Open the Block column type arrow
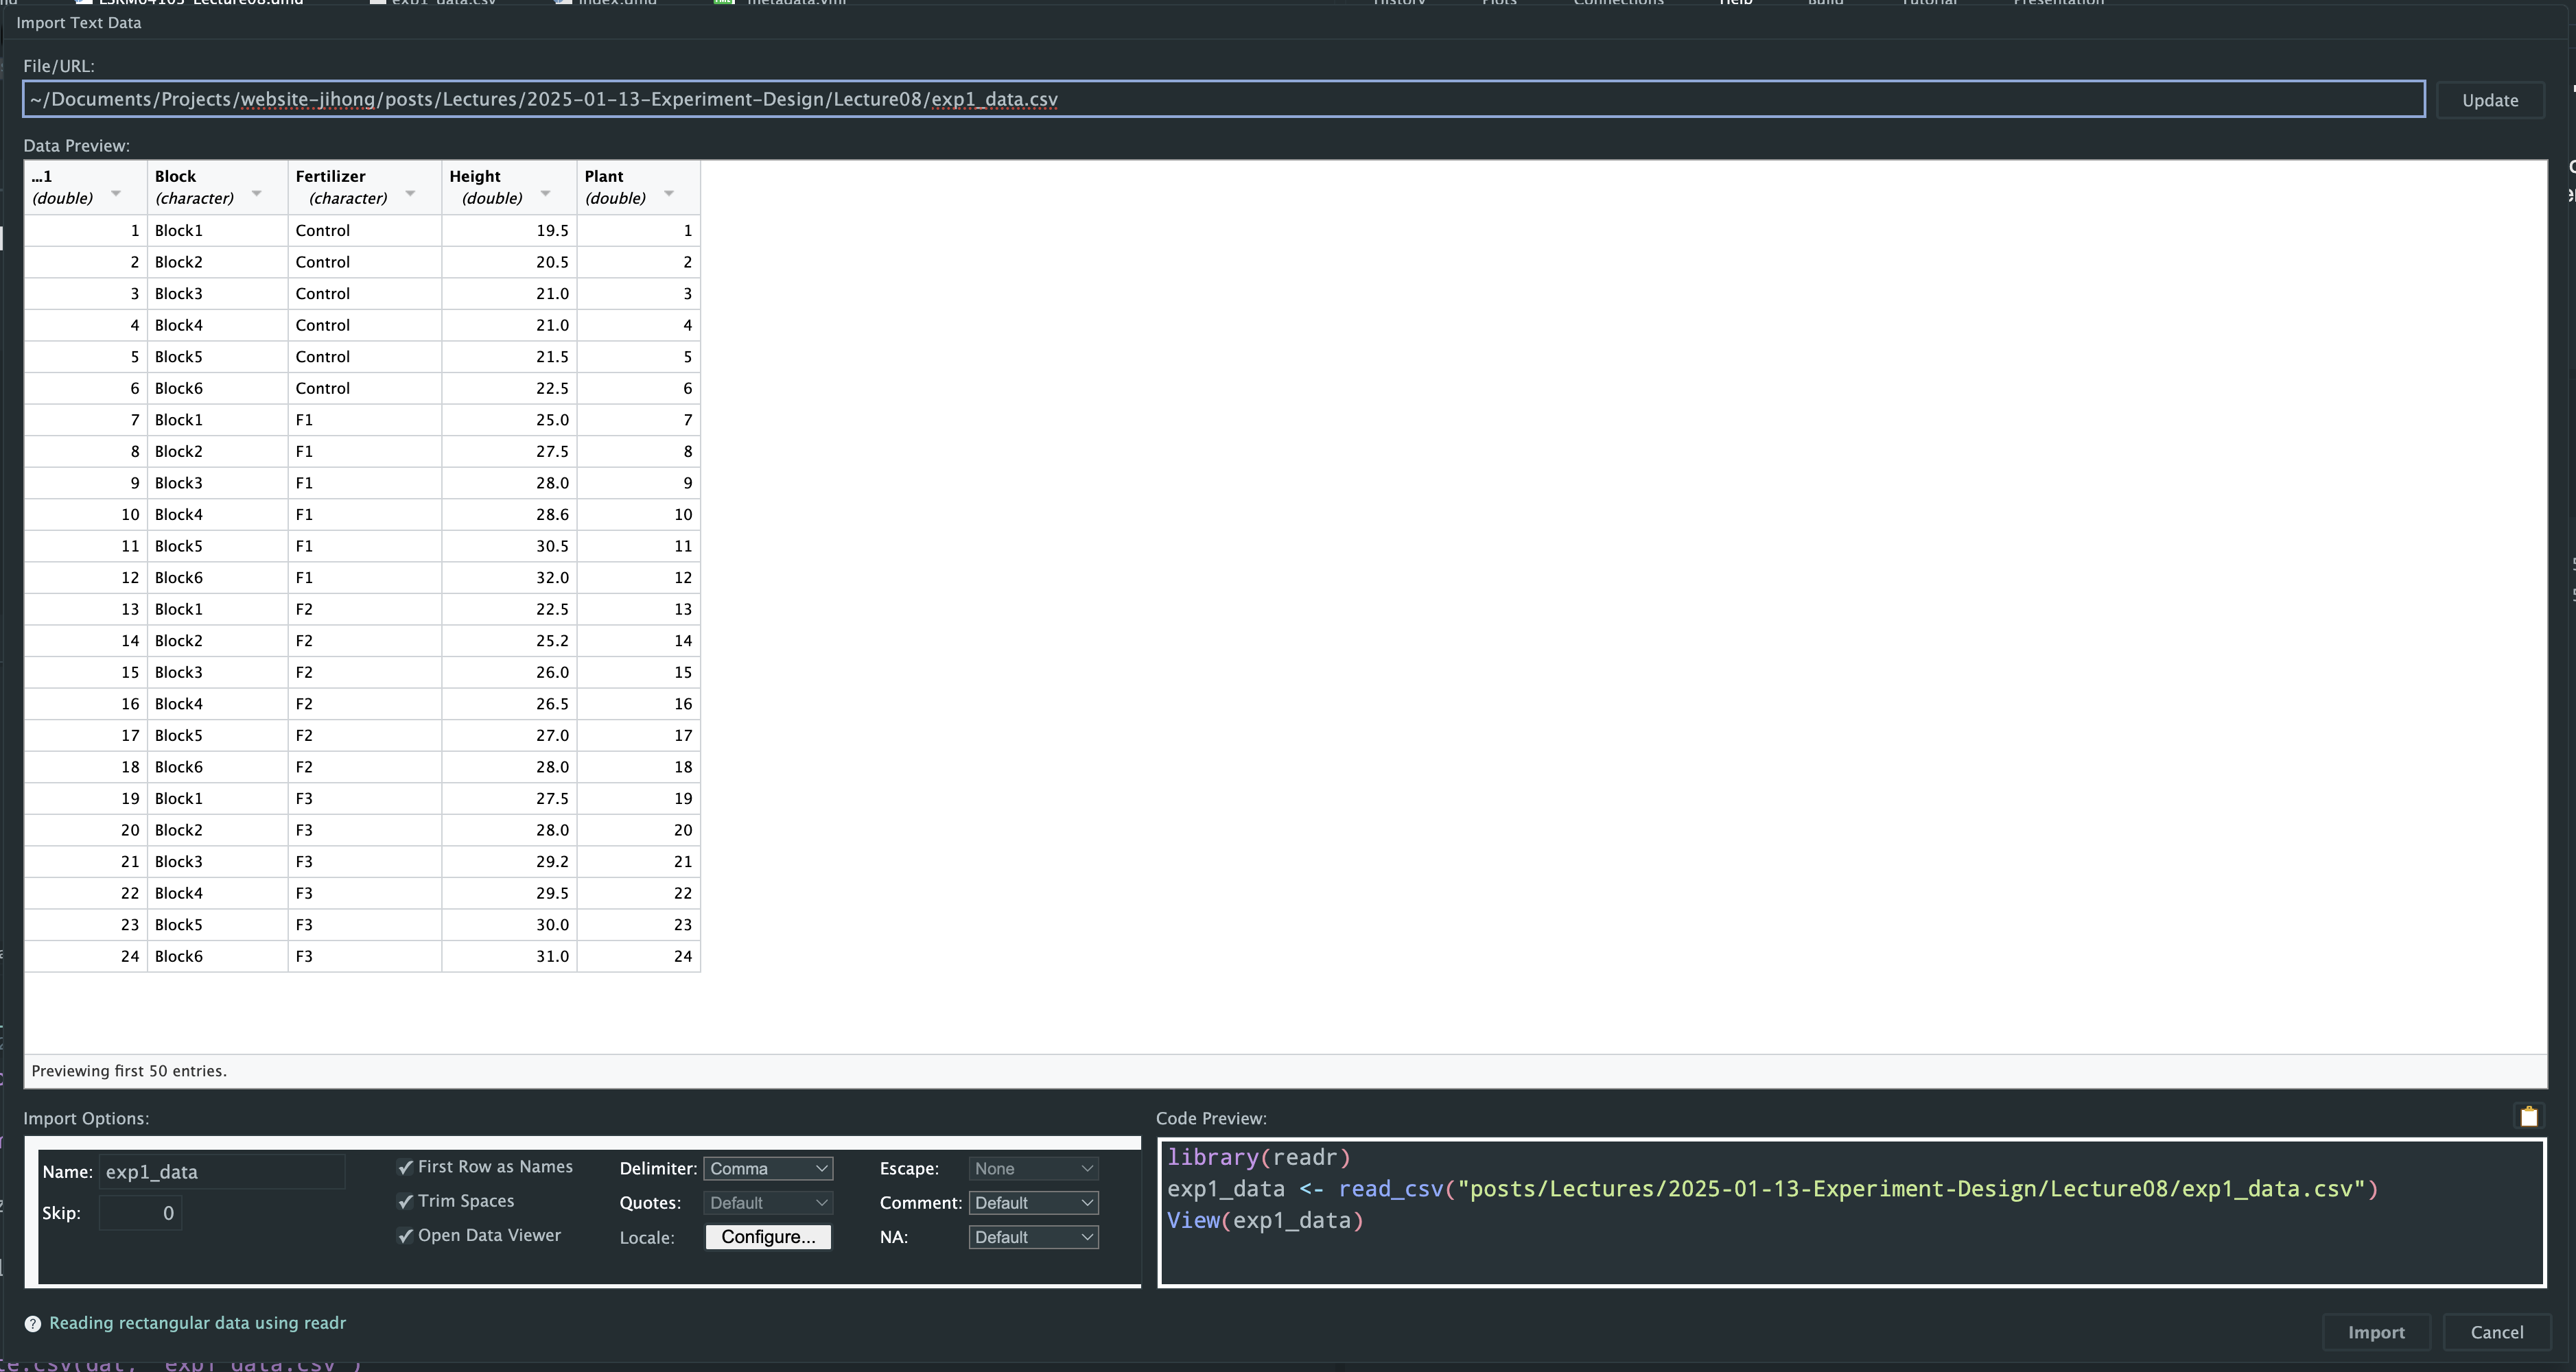The width and height of the screenshot is (2576, 1372). (257, 193)
